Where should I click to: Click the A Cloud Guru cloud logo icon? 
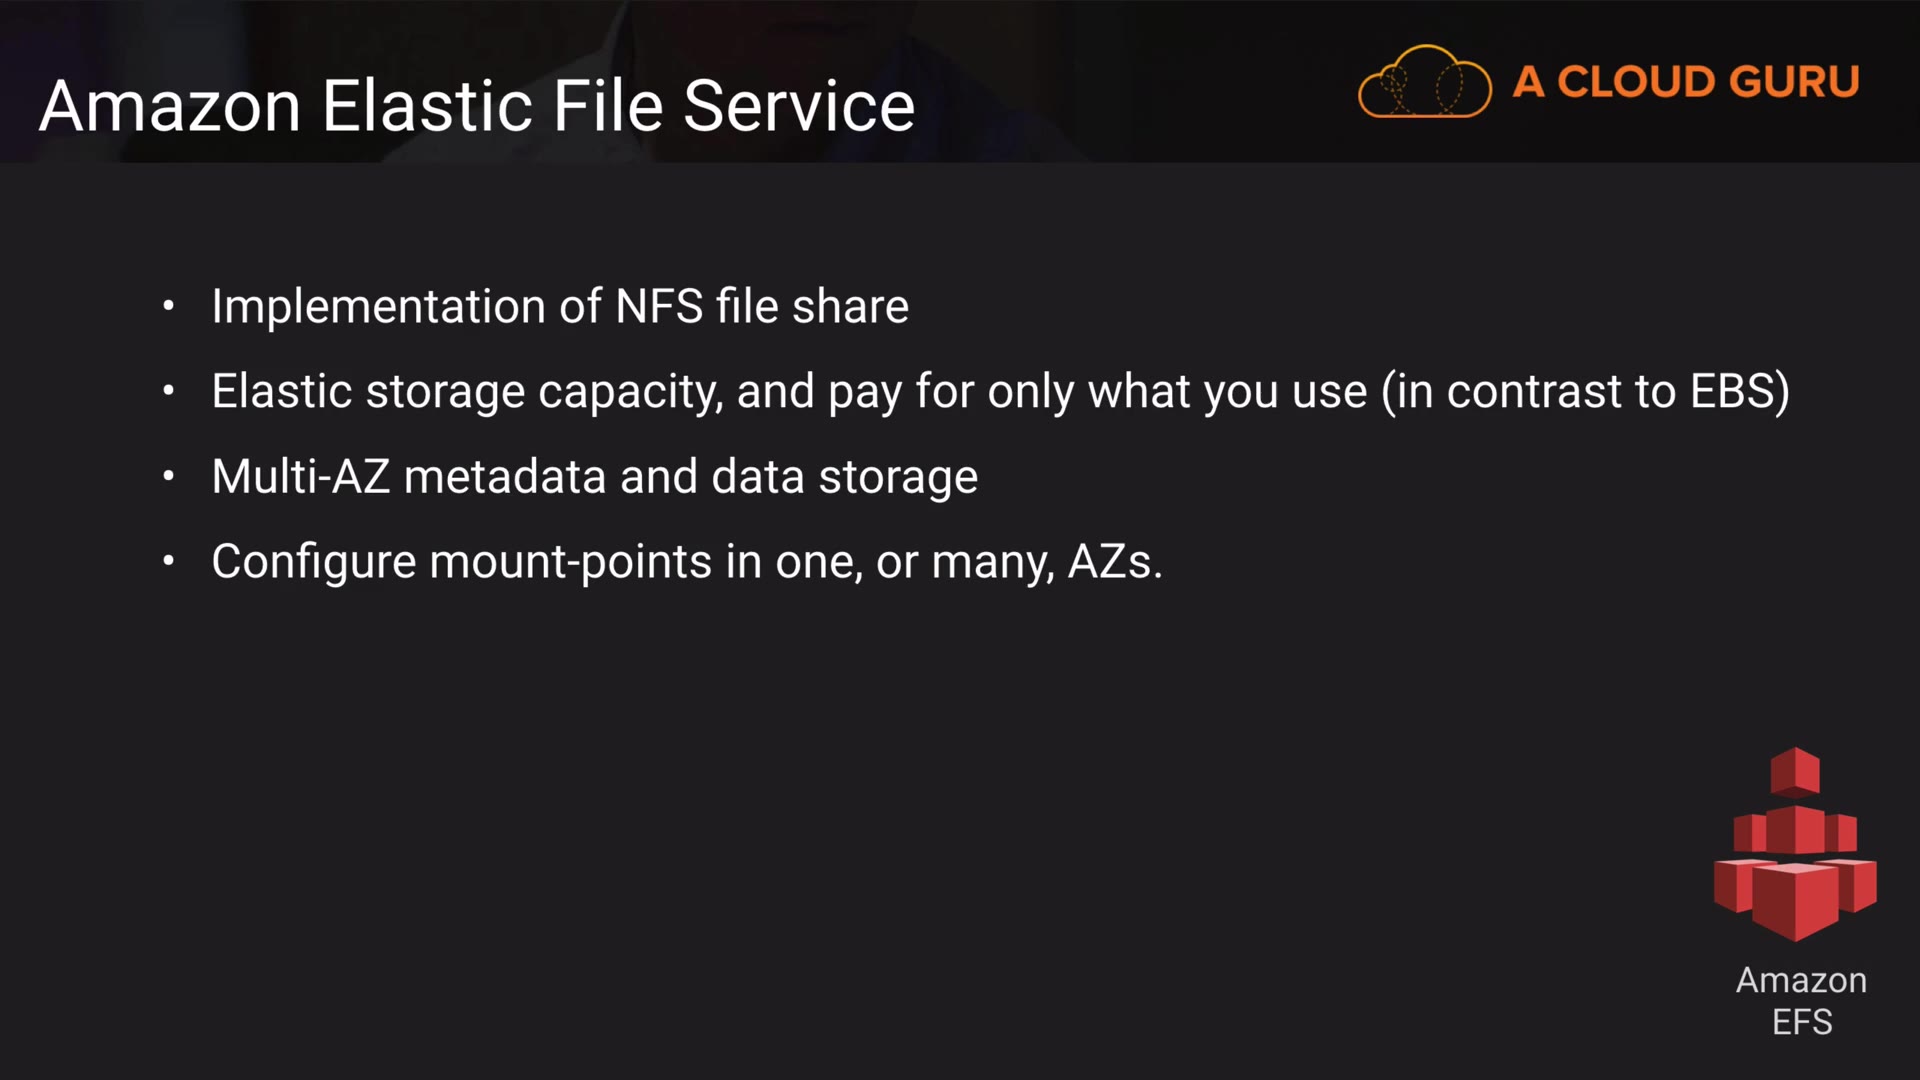pyautogui.click(x=1424, y=82)
